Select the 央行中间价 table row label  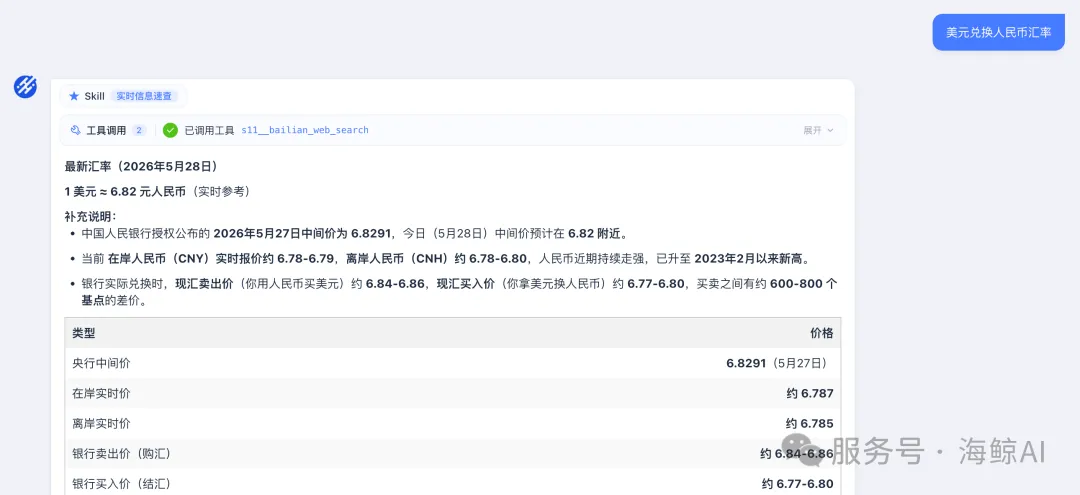click(101, 364)
